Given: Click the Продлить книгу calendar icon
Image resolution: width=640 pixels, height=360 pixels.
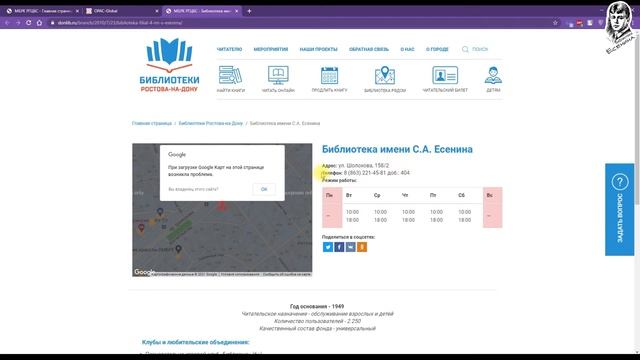Looking at the screenshot, I should click(329, 76).
